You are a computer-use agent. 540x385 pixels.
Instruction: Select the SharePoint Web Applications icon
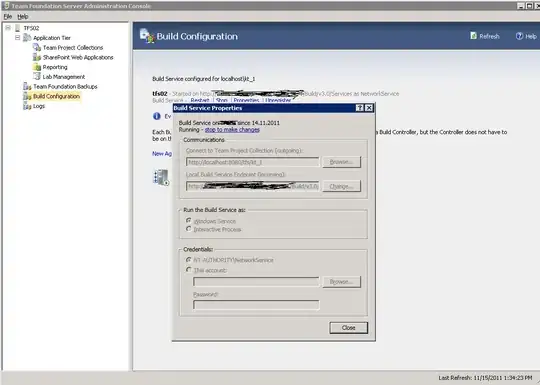37,57
